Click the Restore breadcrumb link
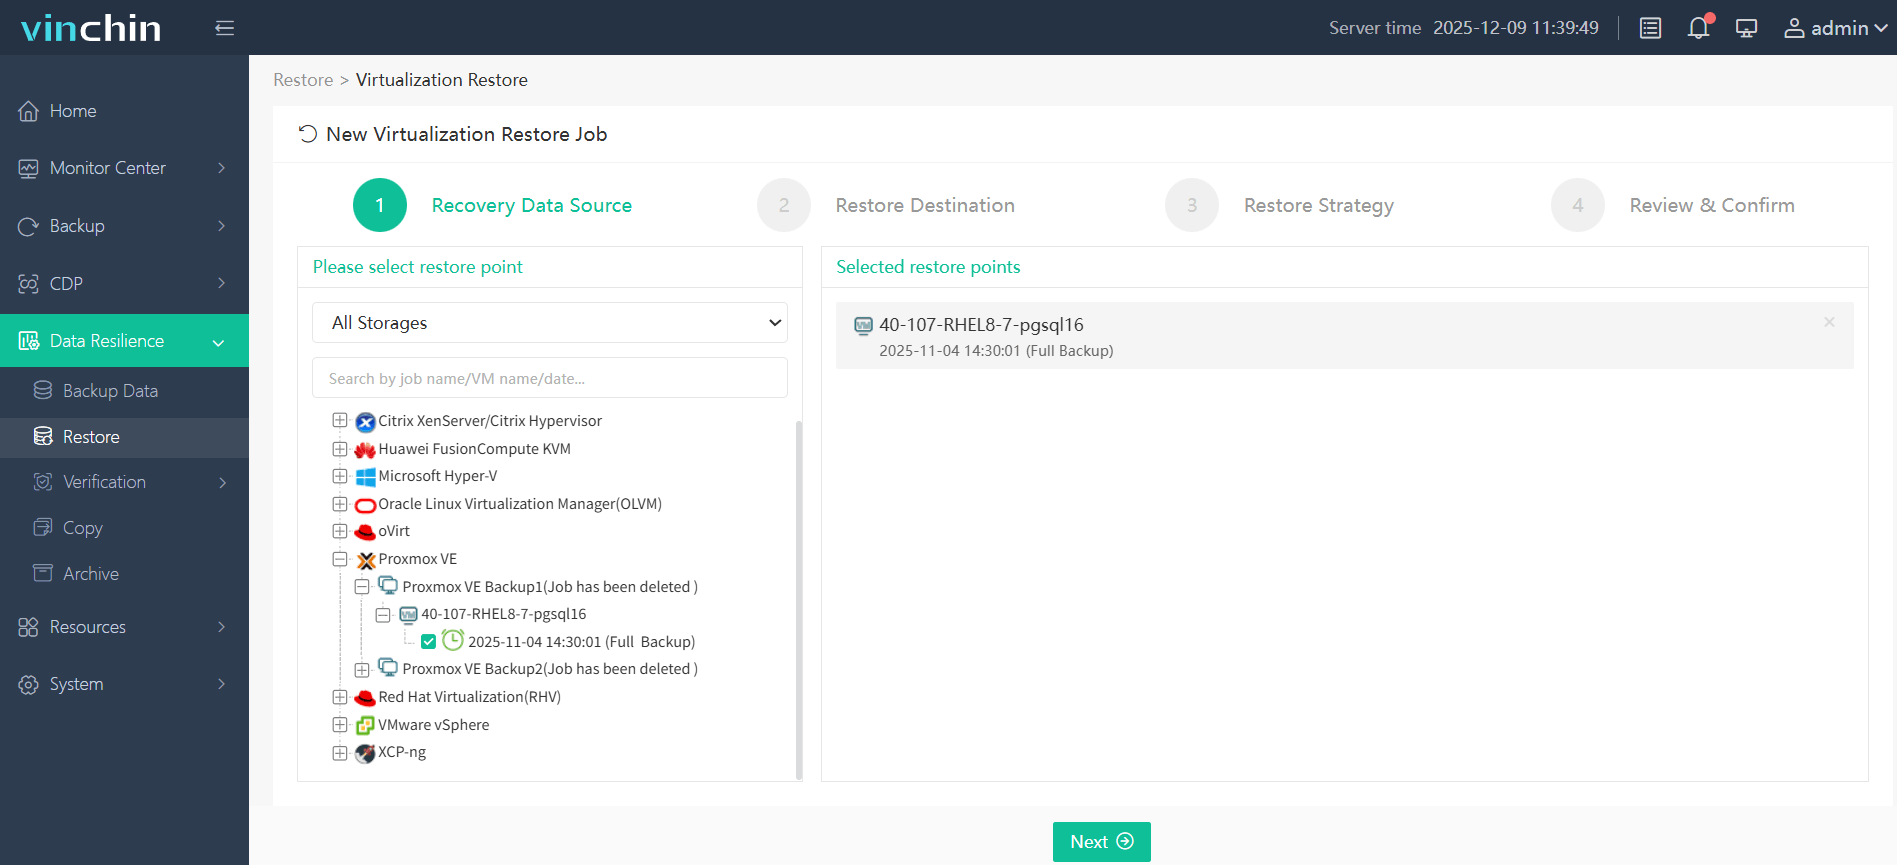1897x865 pixels. pos(303,80)
